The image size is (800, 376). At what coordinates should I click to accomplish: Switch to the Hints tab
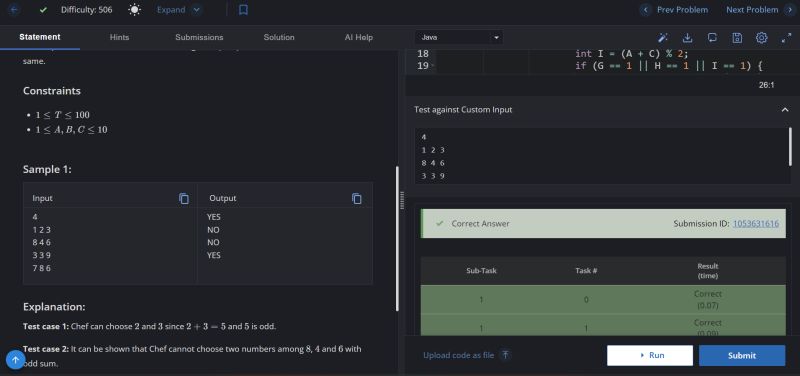[x=119, y=37]
